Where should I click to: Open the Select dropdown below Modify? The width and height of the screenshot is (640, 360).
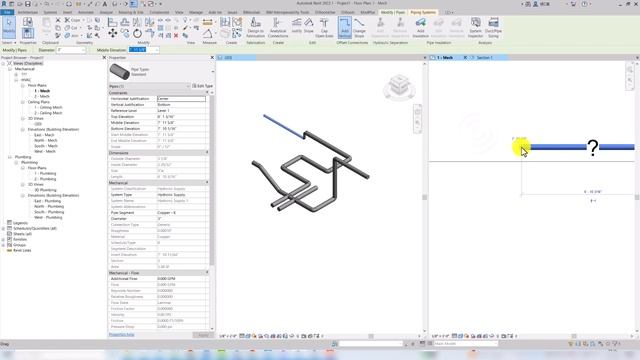coord(9,42)
